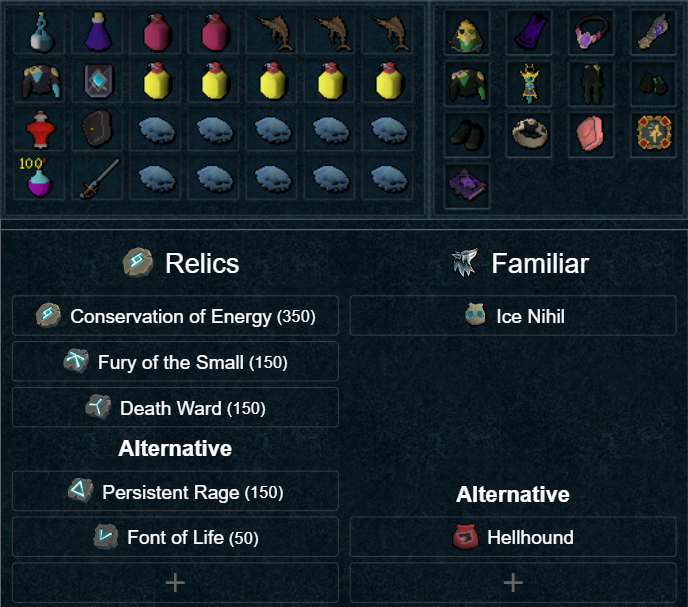Open the Ice Nihil familiar entry

coord(513,316)
